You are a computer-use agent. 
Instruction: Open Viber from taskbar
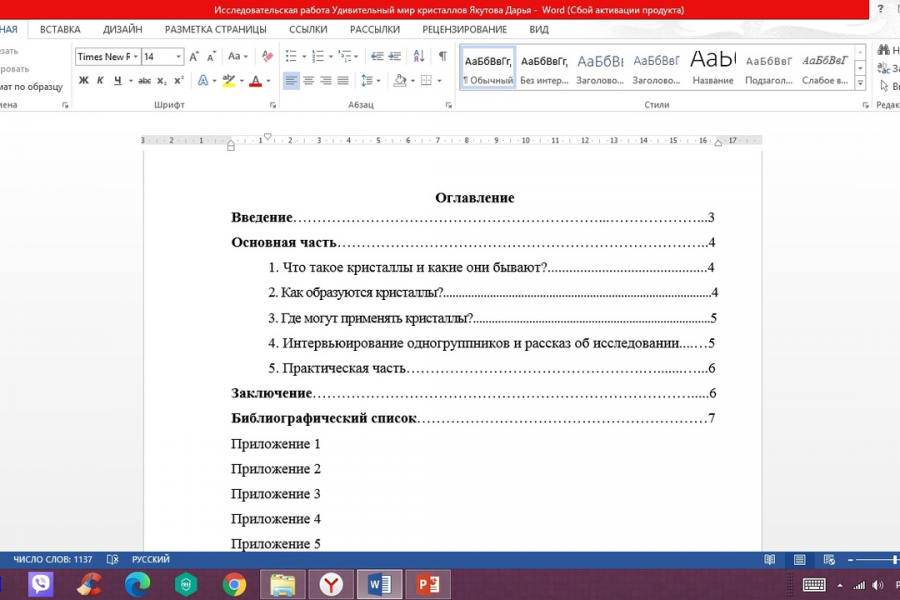(41, 584)
